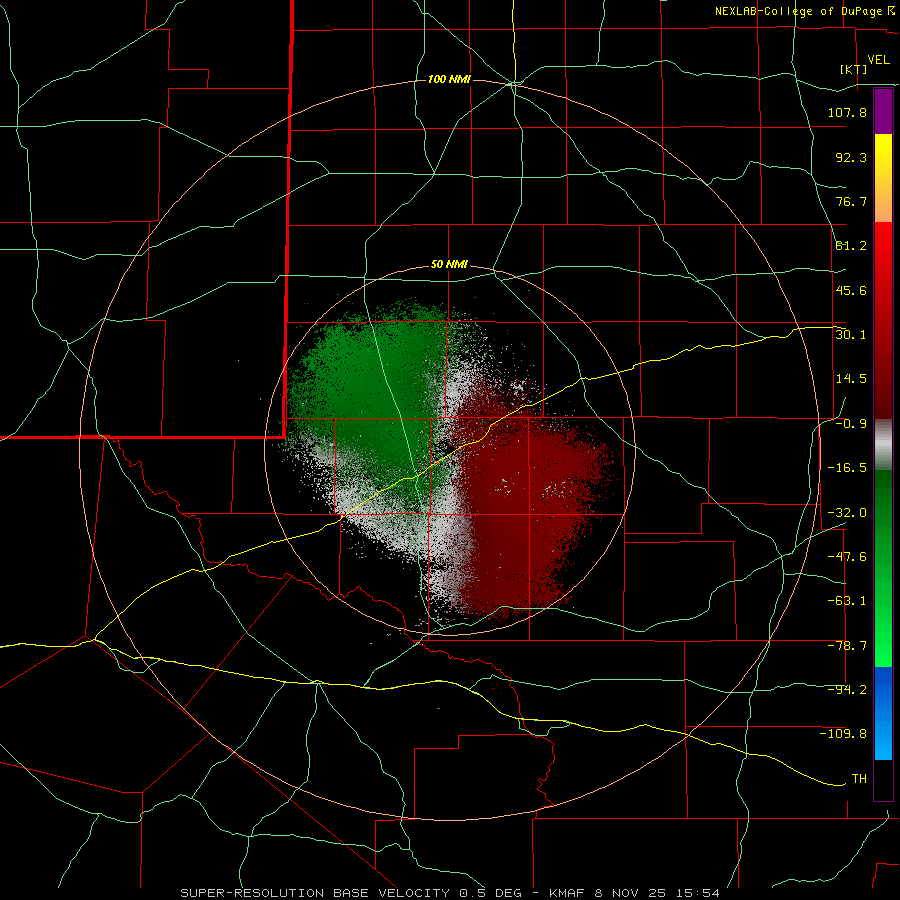Click the bright green segment of color bar

point(883,568)
